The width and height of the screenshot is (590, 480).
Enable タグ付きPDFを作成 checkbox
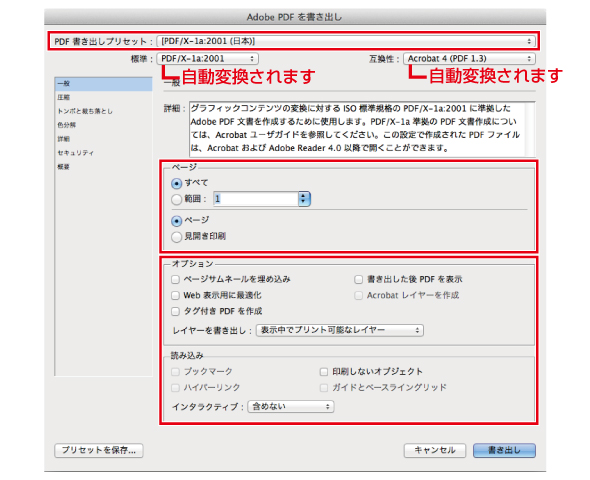coord(175,311)
